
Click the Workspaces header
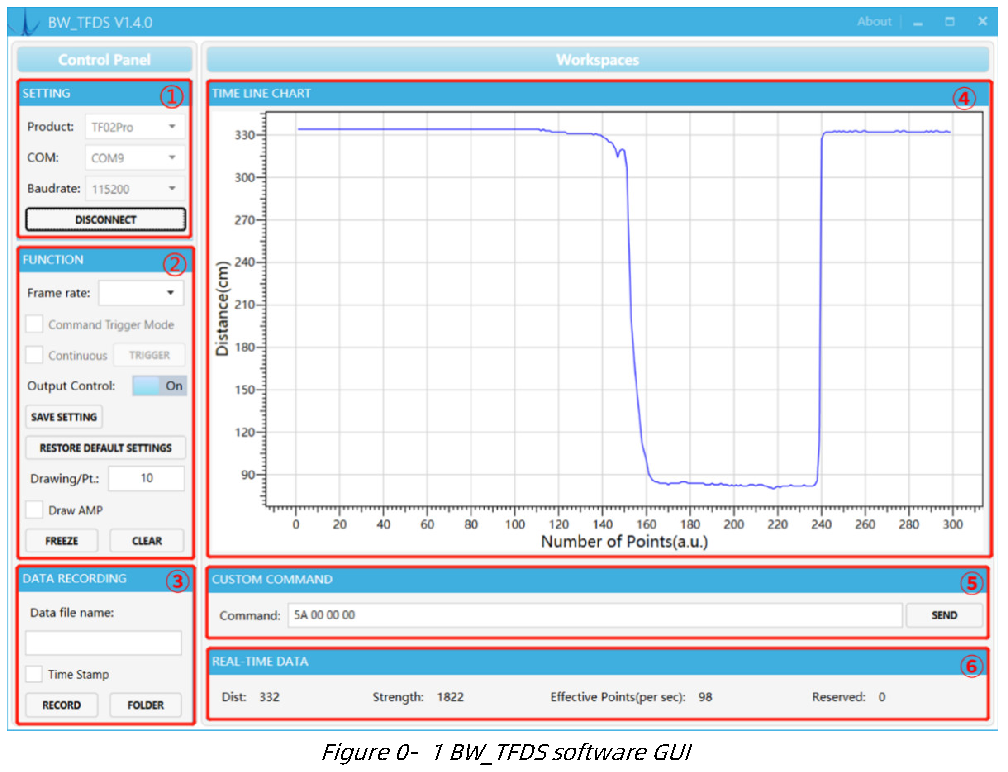[x=597, y=60]
